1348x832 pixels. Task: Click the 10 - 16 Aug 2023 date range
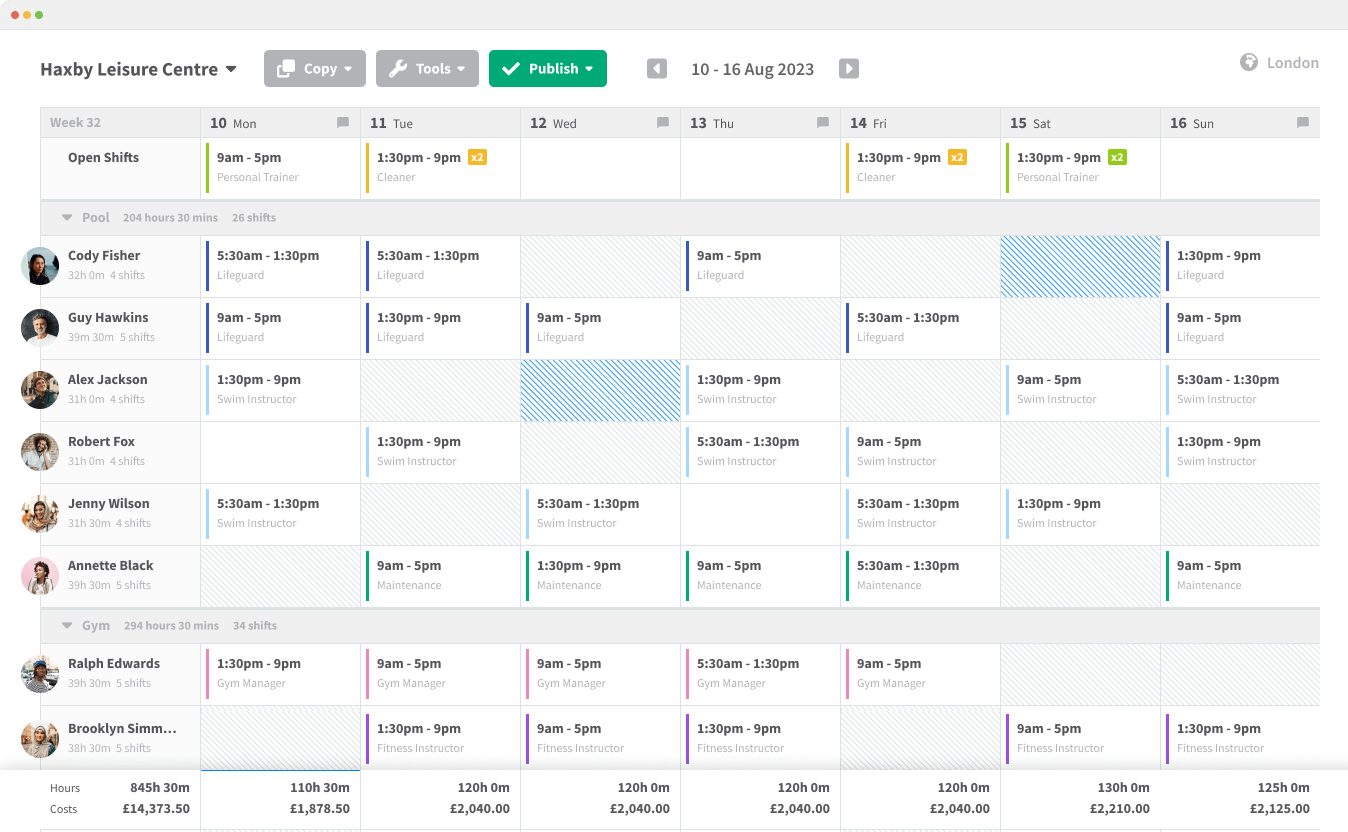752,68
